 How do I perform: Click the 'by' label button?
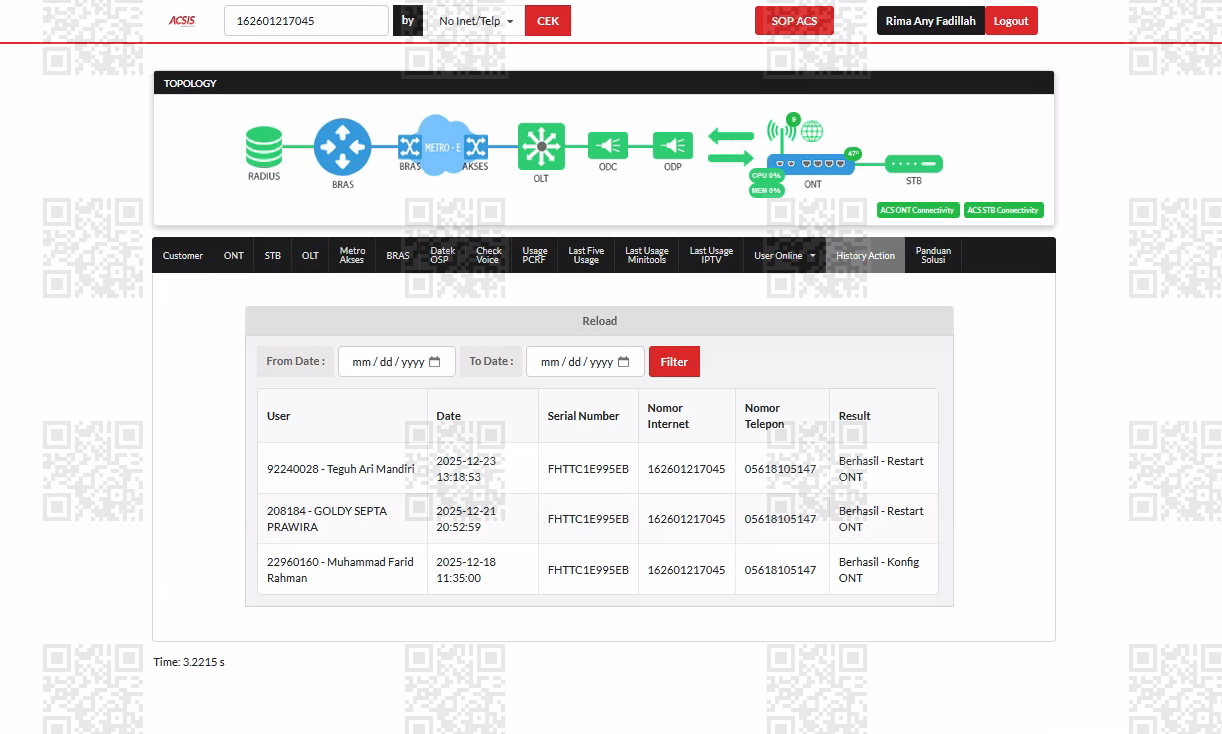click(408, 21)
